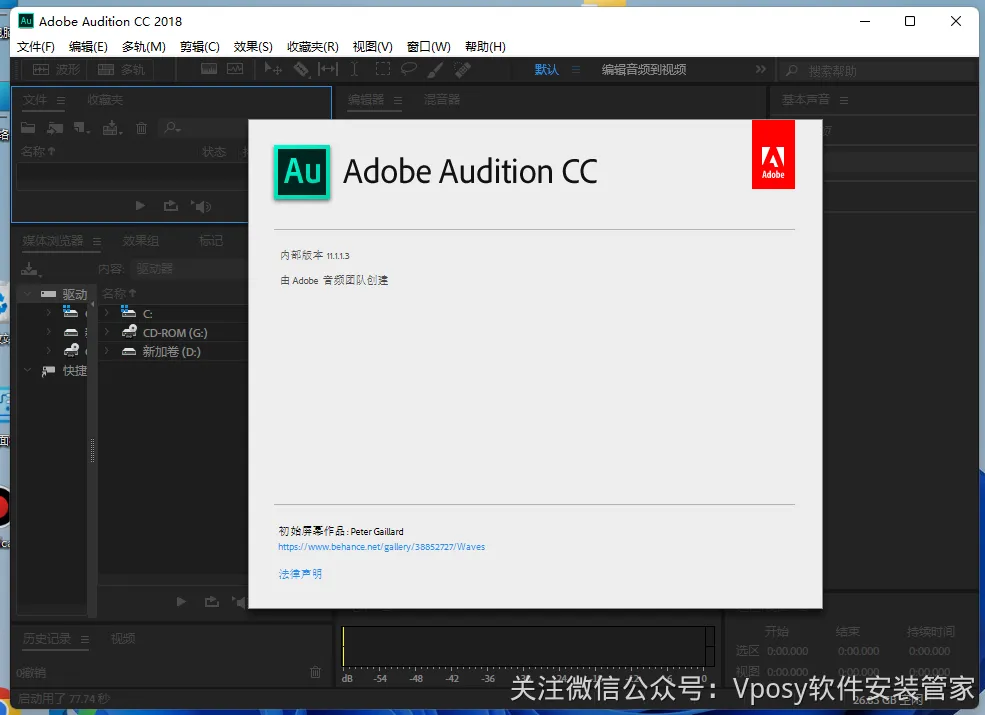Open the 文件 panel menu icon

point(61,100)
